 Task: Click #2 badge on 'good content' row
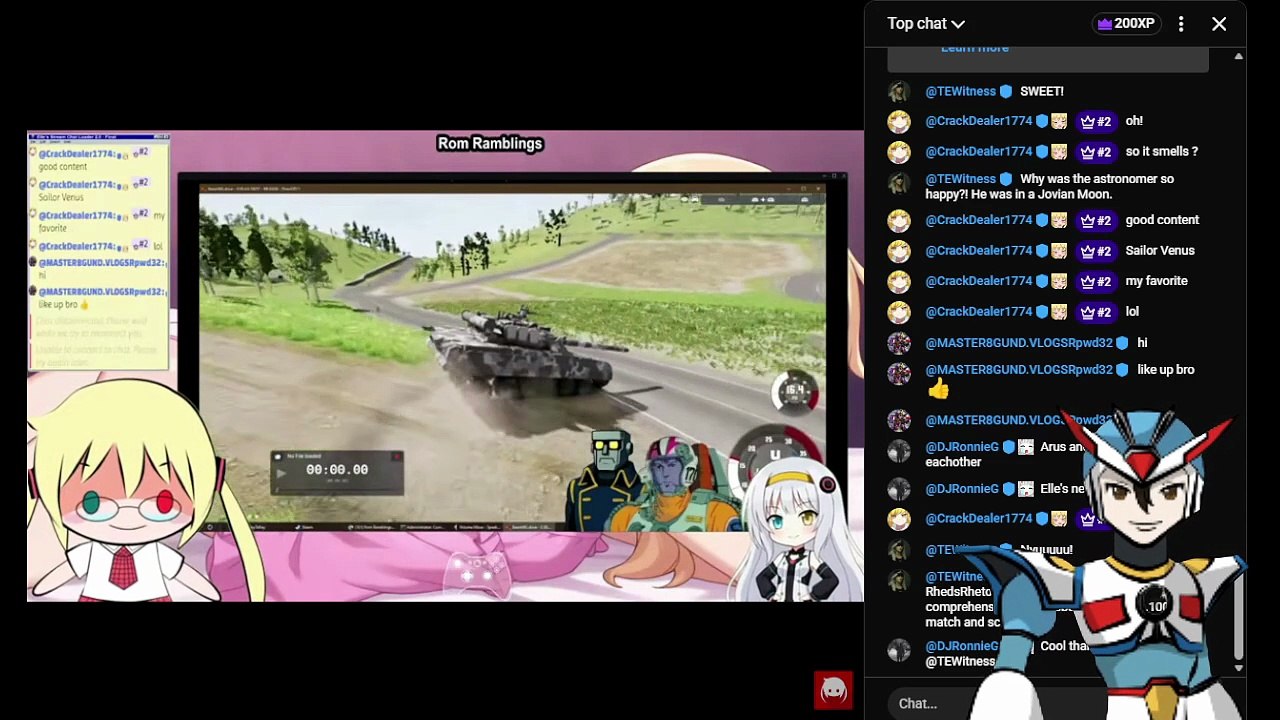click(x=1097, y=220)
